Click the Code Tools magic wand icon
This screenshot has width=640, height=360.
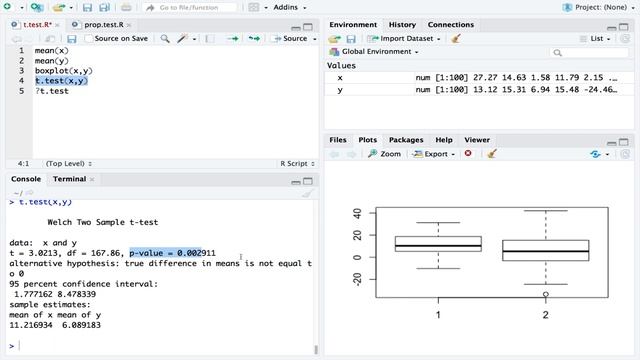pos(182,39)
